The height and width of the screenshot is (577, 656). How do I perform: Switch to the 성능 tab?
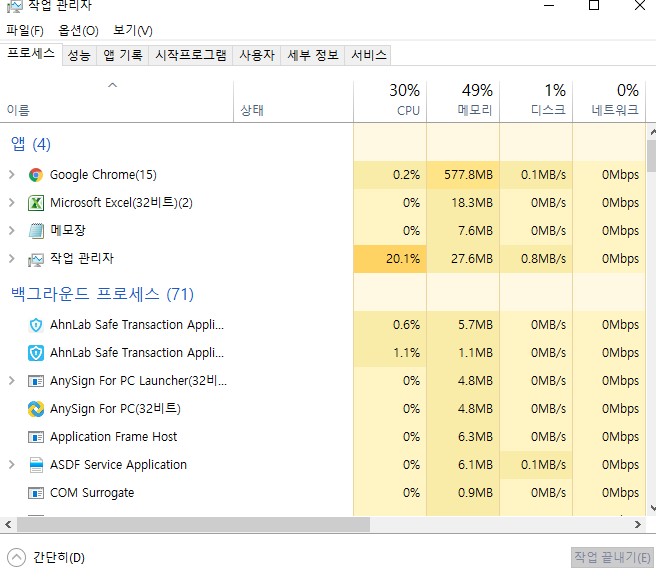79,55
